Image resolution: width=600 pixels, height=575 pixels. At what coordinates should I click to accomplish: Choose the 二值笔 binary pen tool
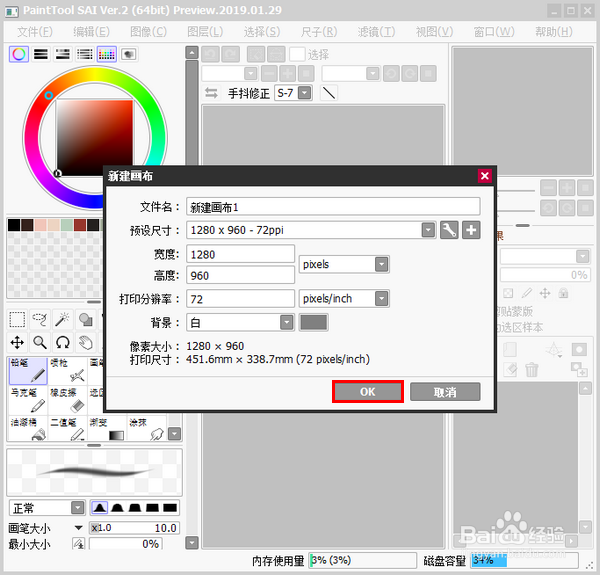tap(68, 428)
